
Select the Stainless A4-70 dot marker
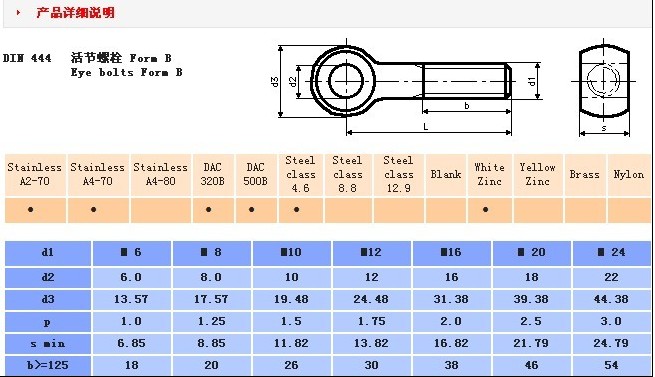tap(94, 210)
